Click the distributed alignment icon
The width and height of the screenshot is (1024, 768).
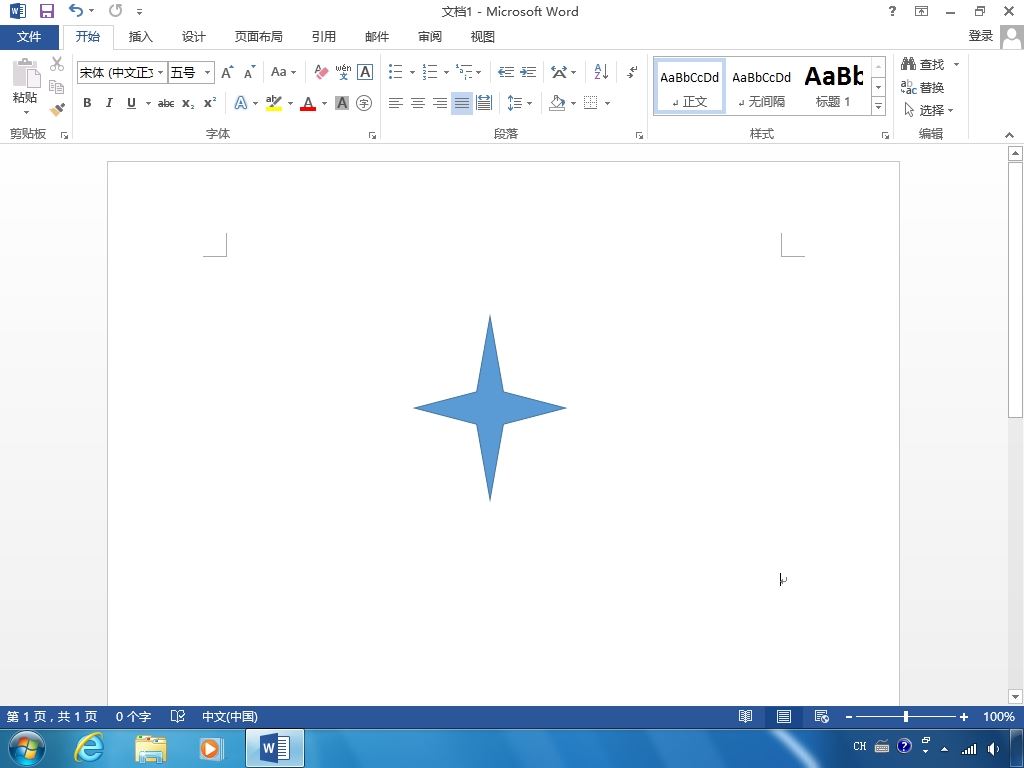pos(484,103)
